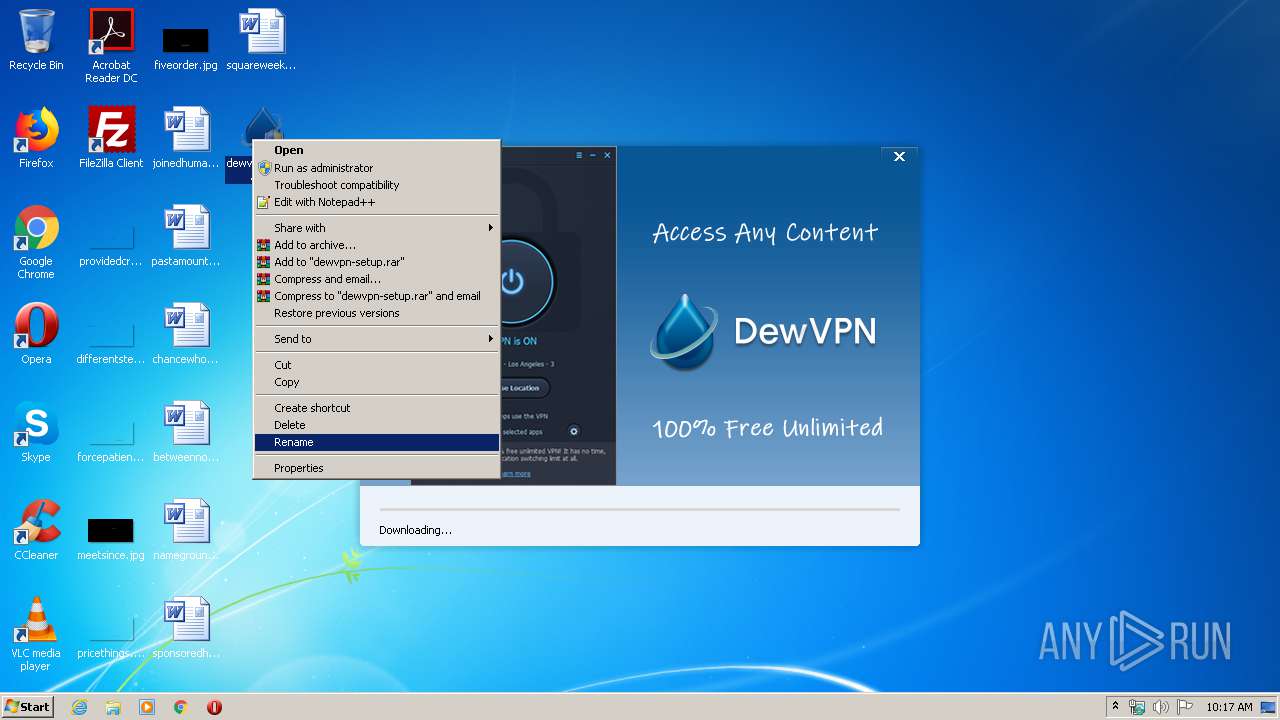Choose Copy from the context menu
The width and height of the screenshot is (1280, 720).
[377, 382]
